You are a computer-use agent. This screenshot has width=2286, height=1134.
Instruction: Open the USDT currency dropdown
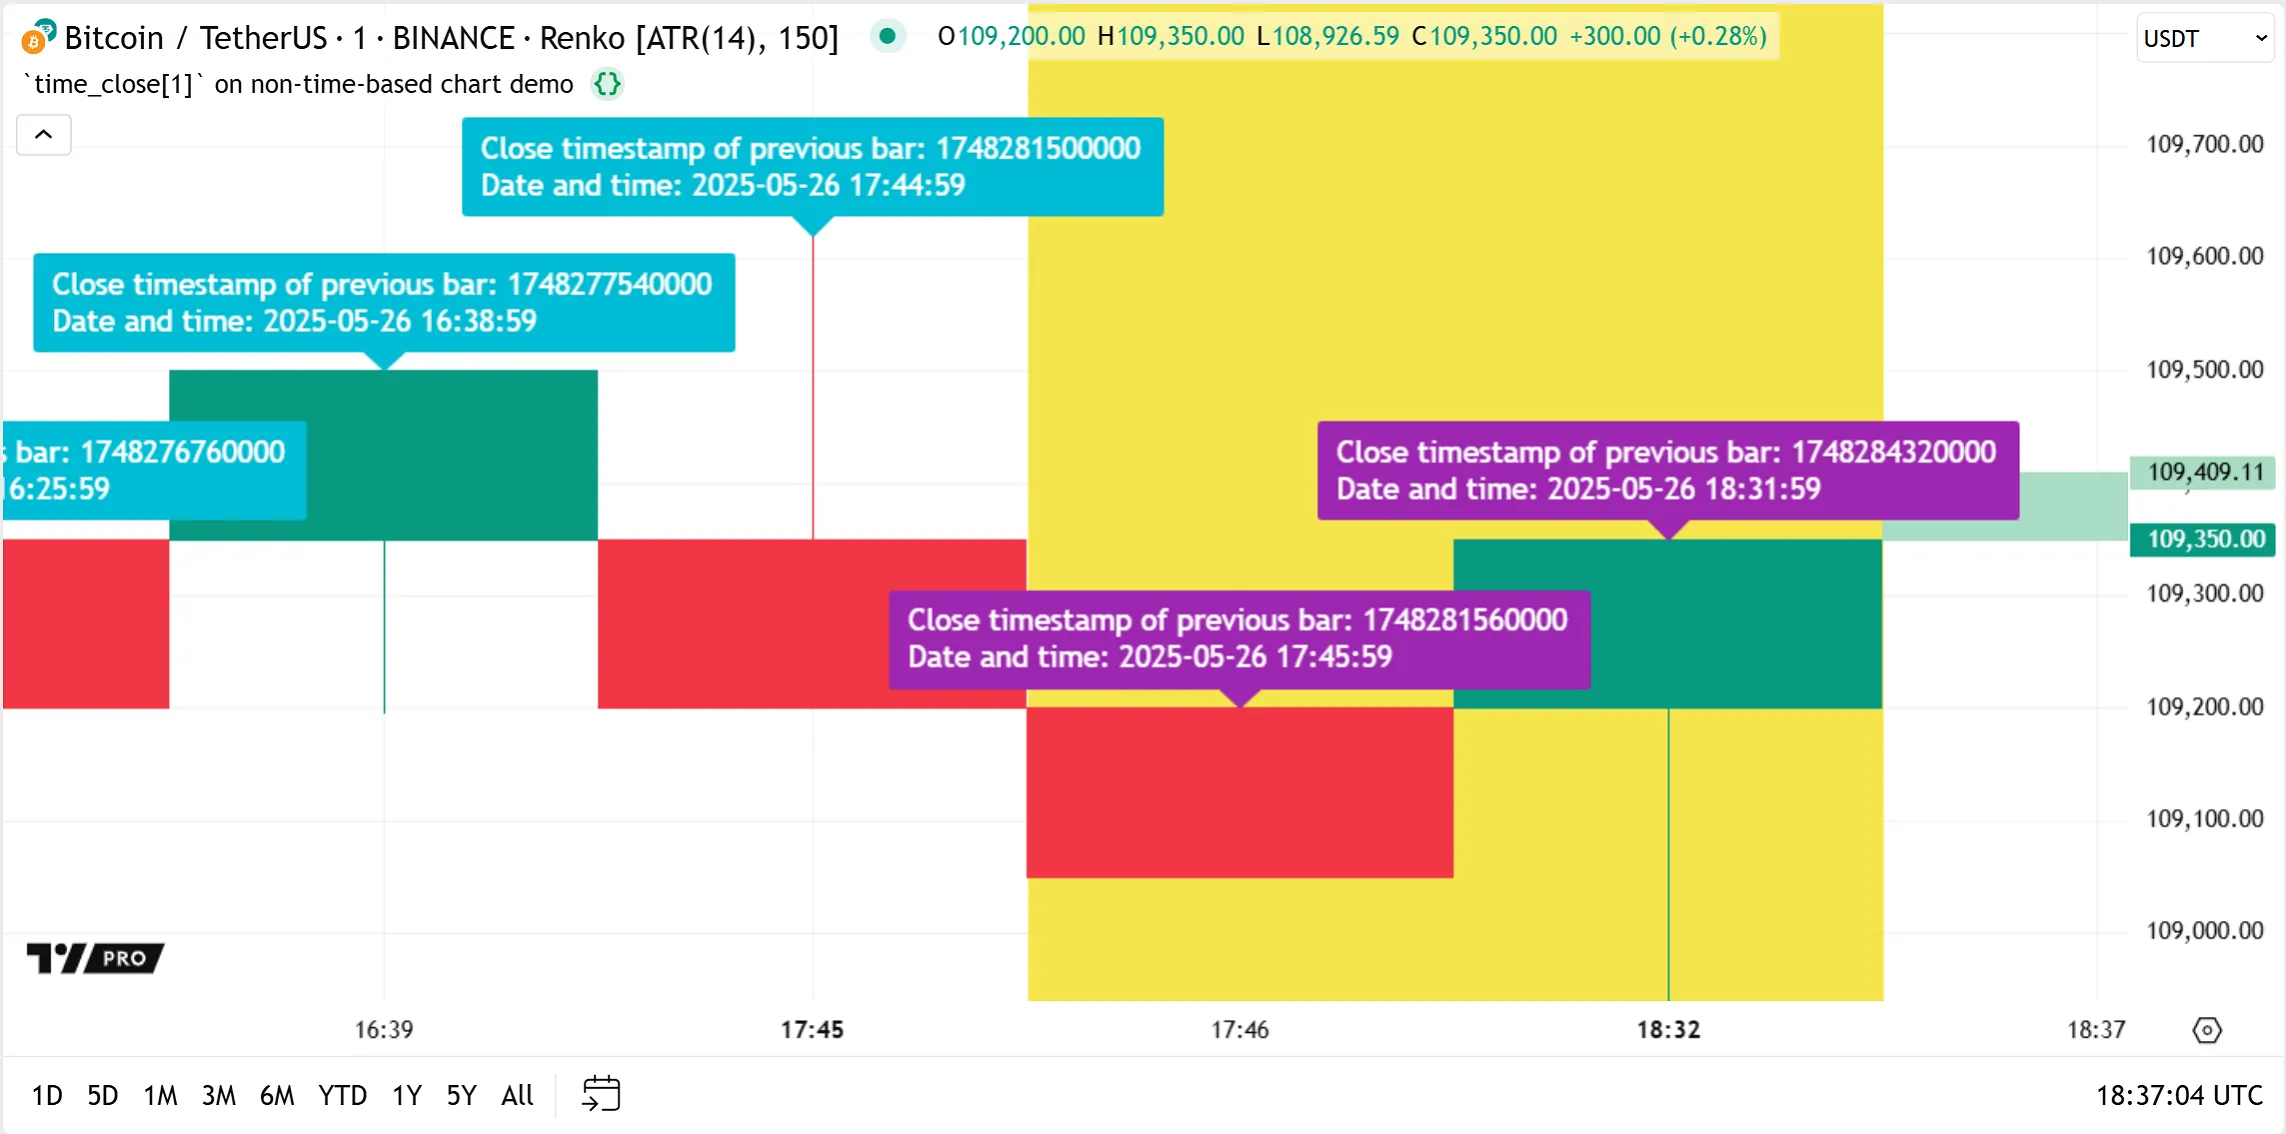click(2204, 39)
